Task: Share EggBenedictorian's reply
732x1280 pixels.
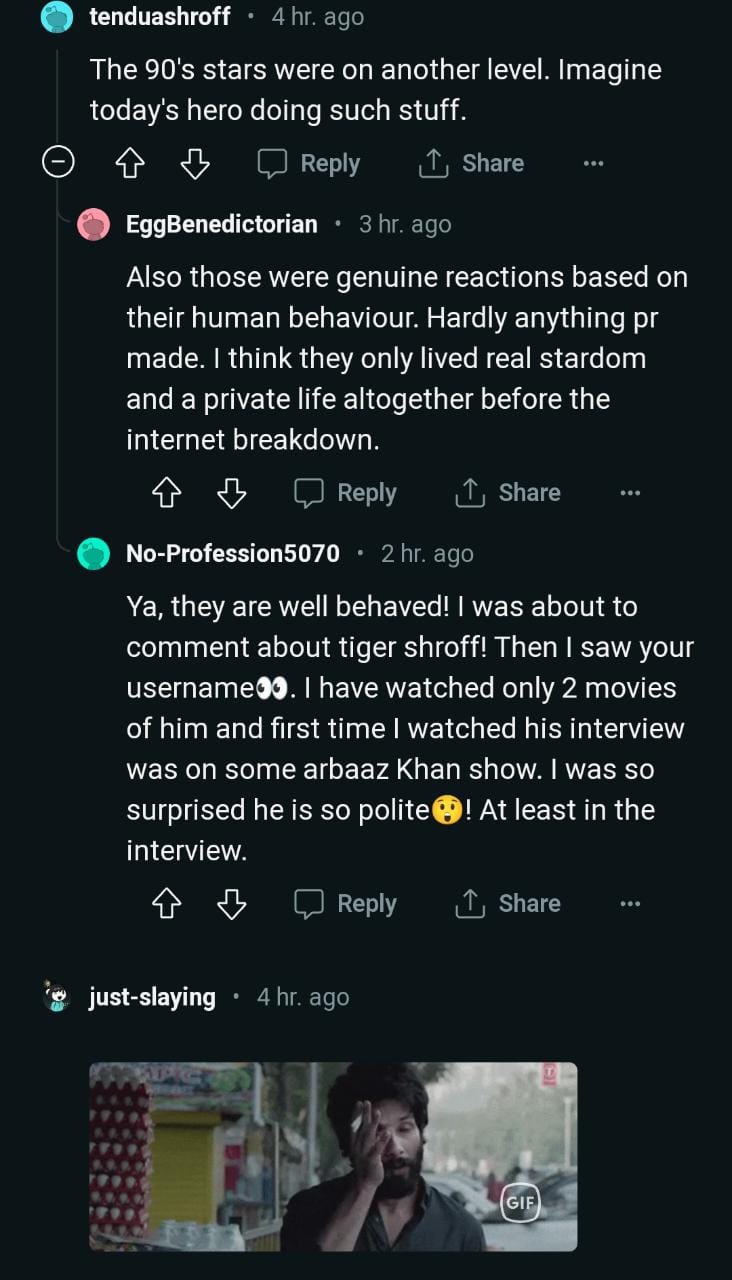Action: [x=508, y=492]
